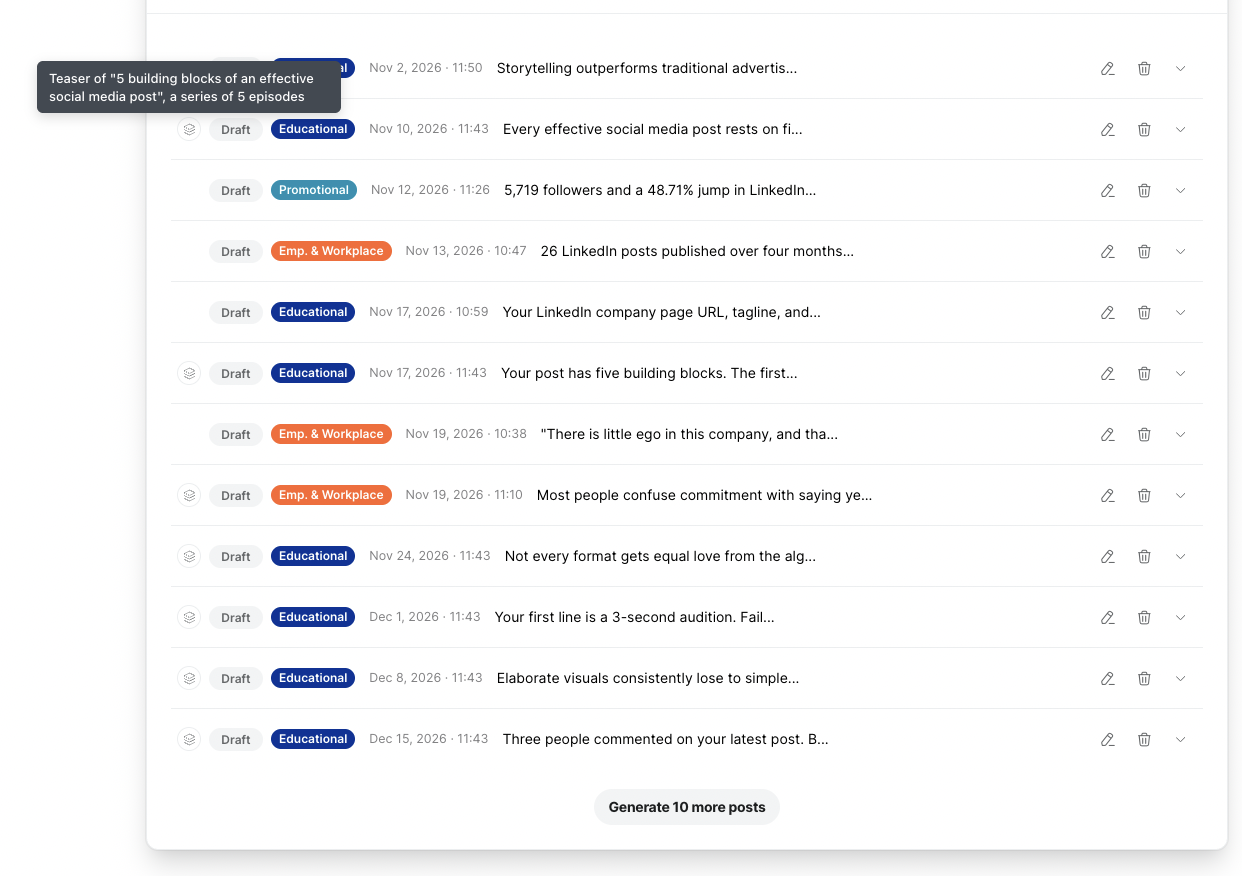Delete the '26 LinkedIn posts published' draft
This screenshot has width=1242, height=876.
pos(1144,252)
